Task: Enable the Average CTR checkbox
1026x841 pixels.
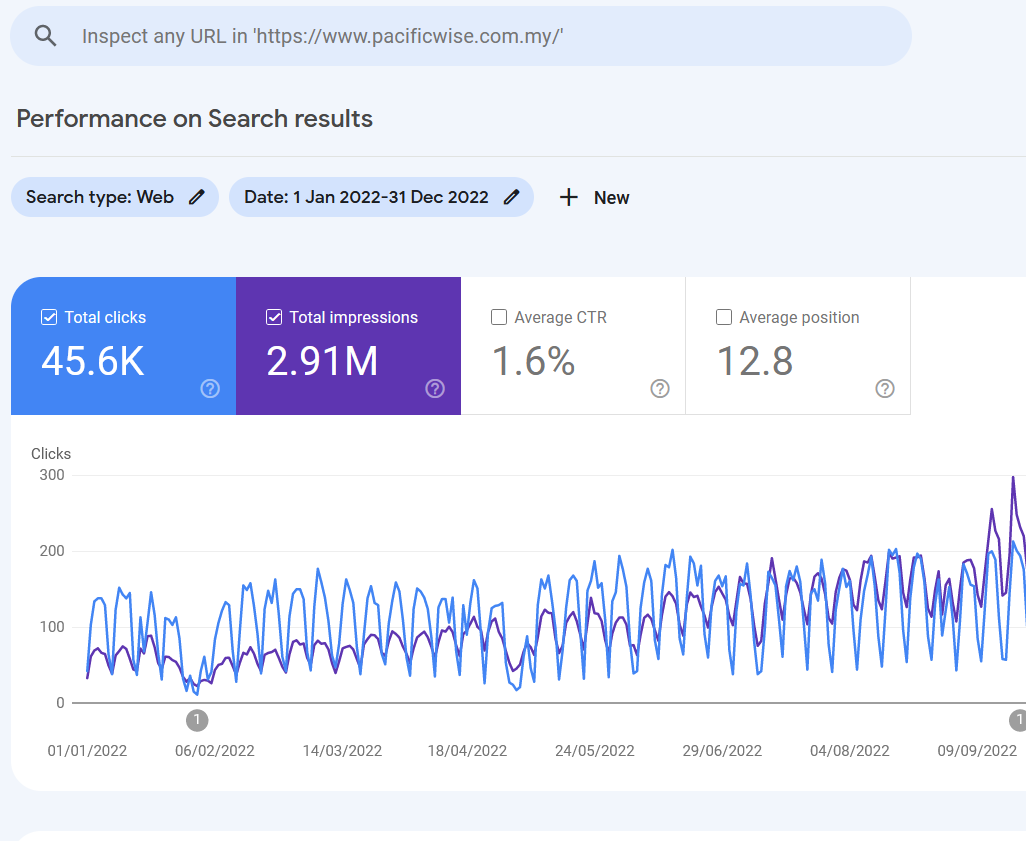Action: click(499, 317)
